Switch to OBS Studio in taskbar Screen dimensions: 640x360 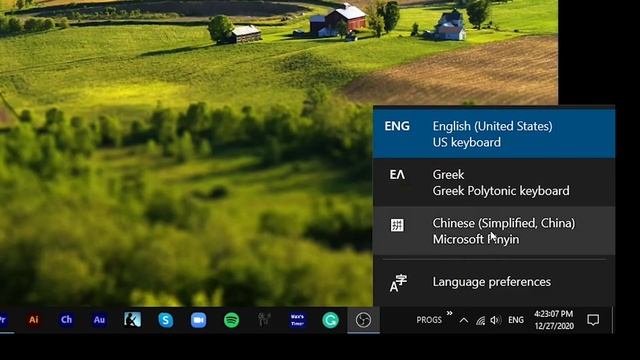tap(363, 320)
